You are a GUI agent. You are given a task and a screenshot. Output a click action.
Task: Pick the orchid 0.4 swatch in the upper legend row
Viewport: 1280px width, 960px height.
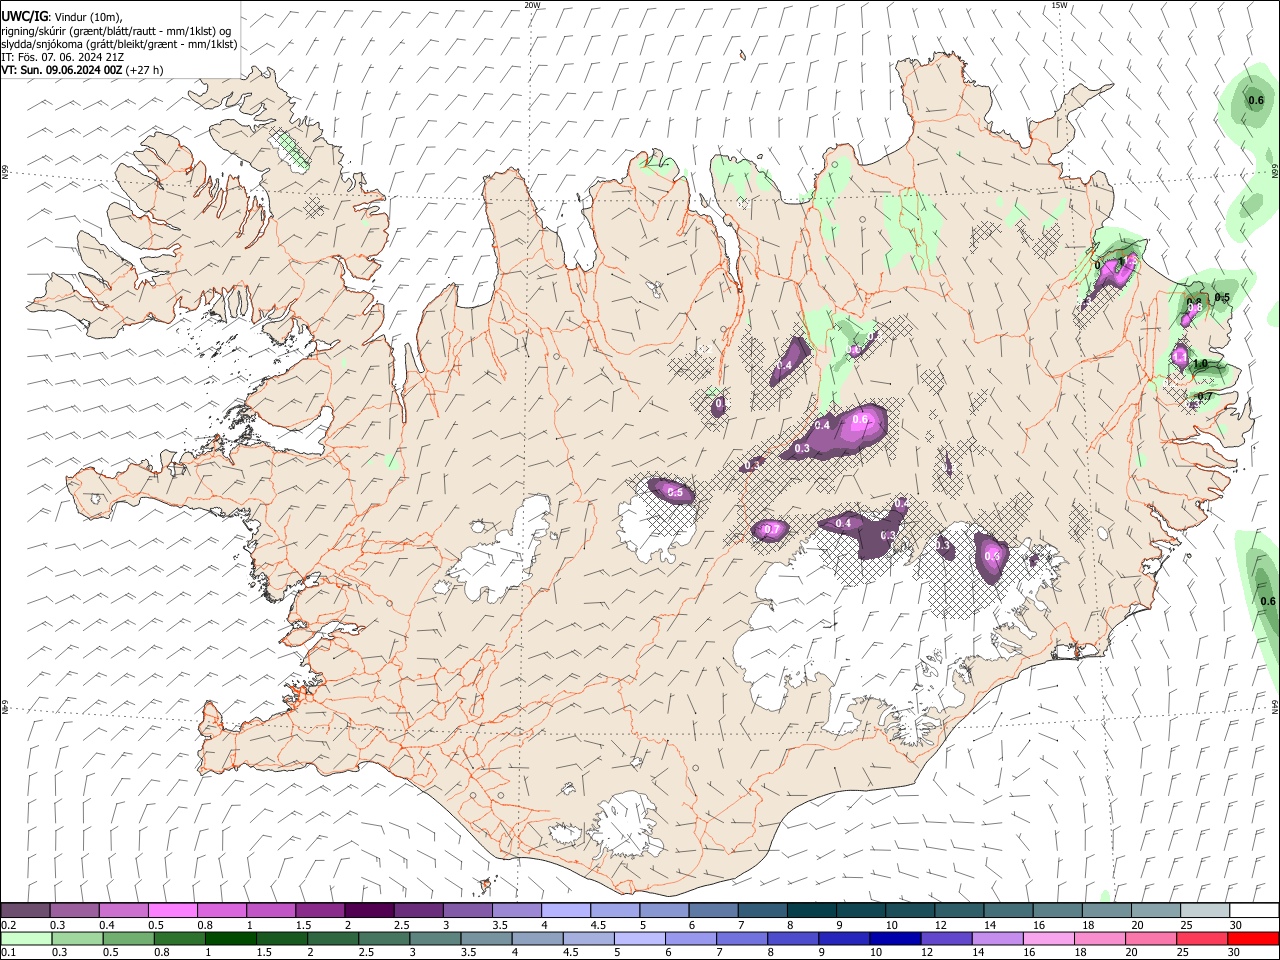(x=124, y=911)
